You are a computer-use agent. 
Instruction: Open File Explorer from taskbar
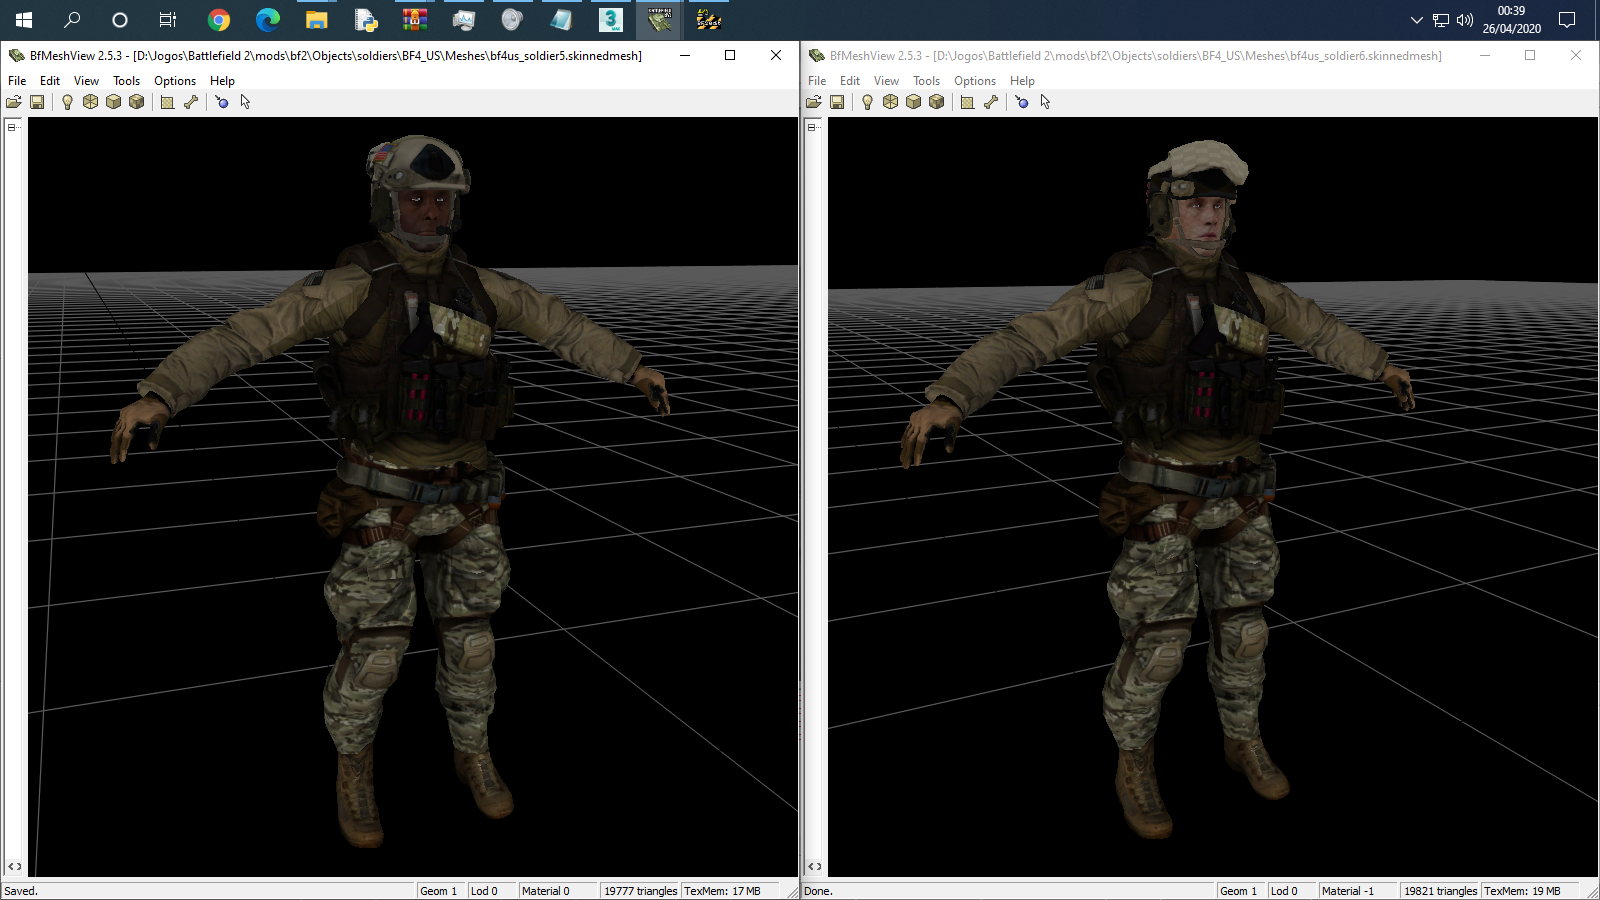[x=316, y=20]
